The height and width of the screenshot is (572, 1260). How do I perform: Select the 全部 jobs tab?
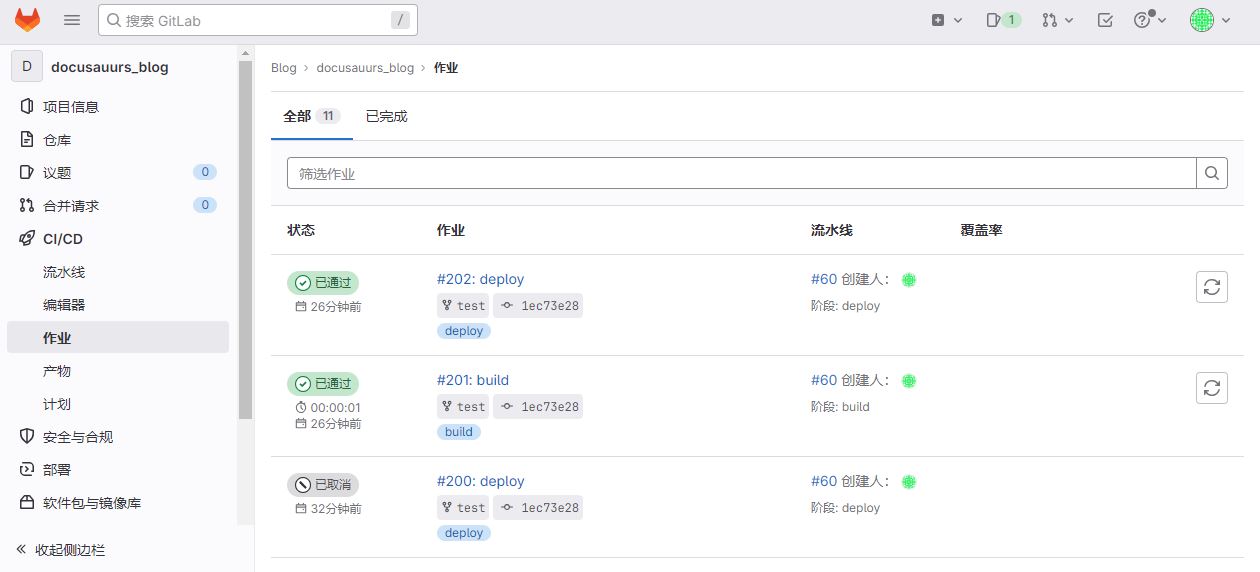[311, 116]
